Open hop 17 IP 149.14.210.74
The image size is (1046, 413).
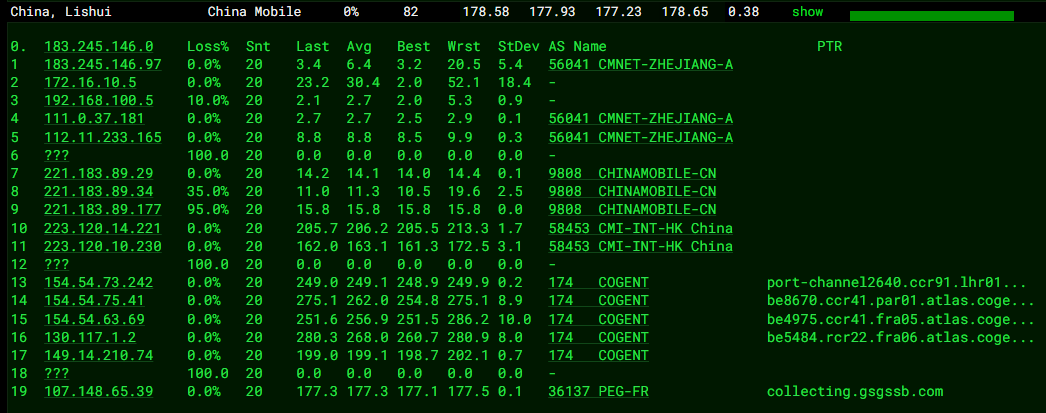(99, 356)
